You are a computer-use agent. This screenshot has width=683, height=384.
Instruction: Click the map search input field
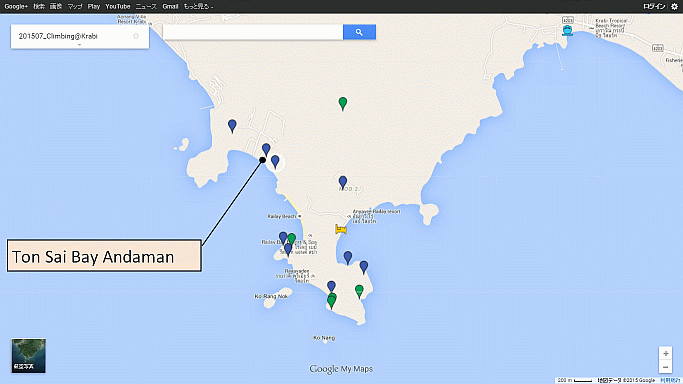click(253, 32)
